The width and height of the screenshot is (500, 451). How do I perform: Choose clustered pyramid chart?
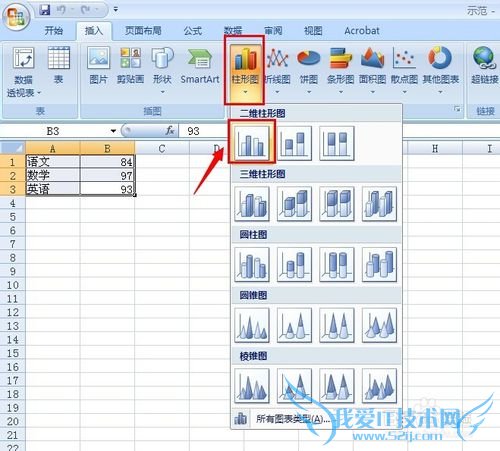tap(252, 386)
